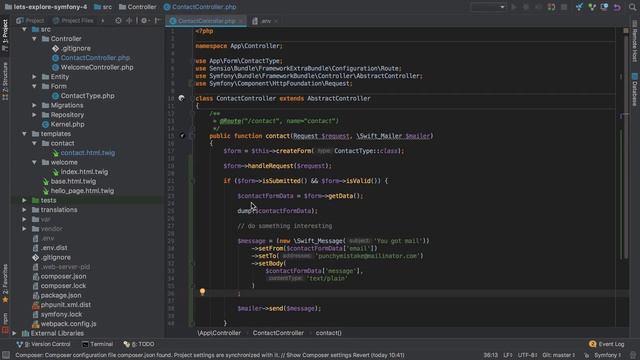
Task: Open Search Everywhere magnifier icon
Action: click(632, 7)
